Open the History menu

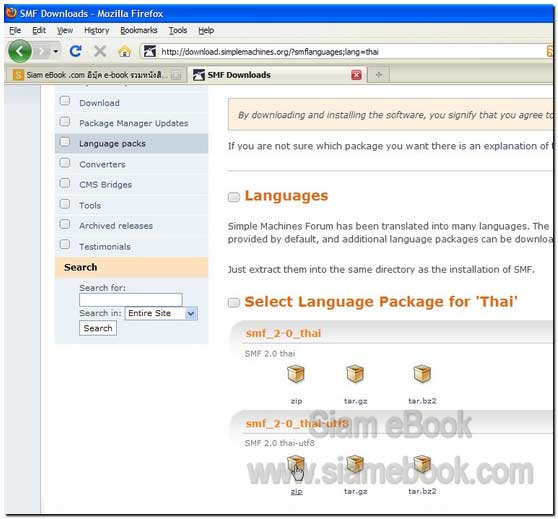[96, 31]
